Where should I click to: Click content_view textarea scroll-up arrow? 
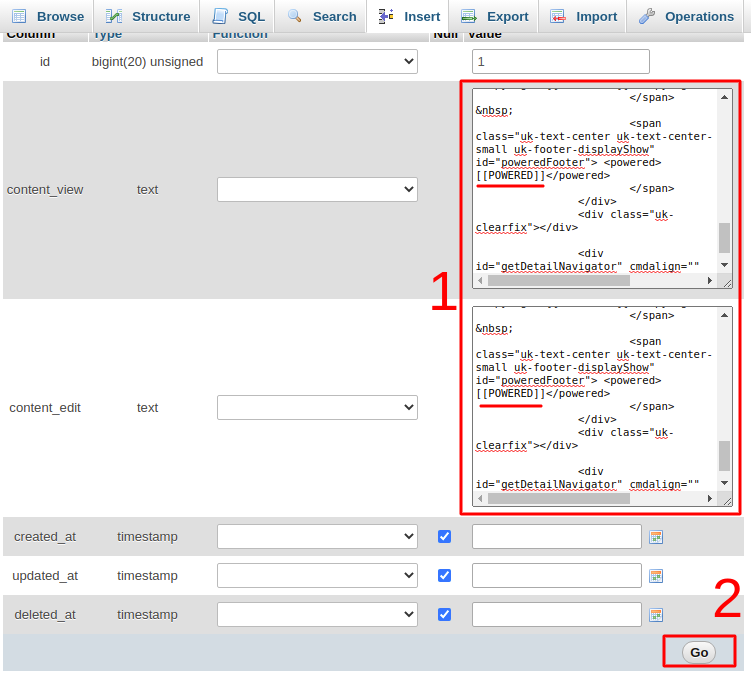pos(724,97)
